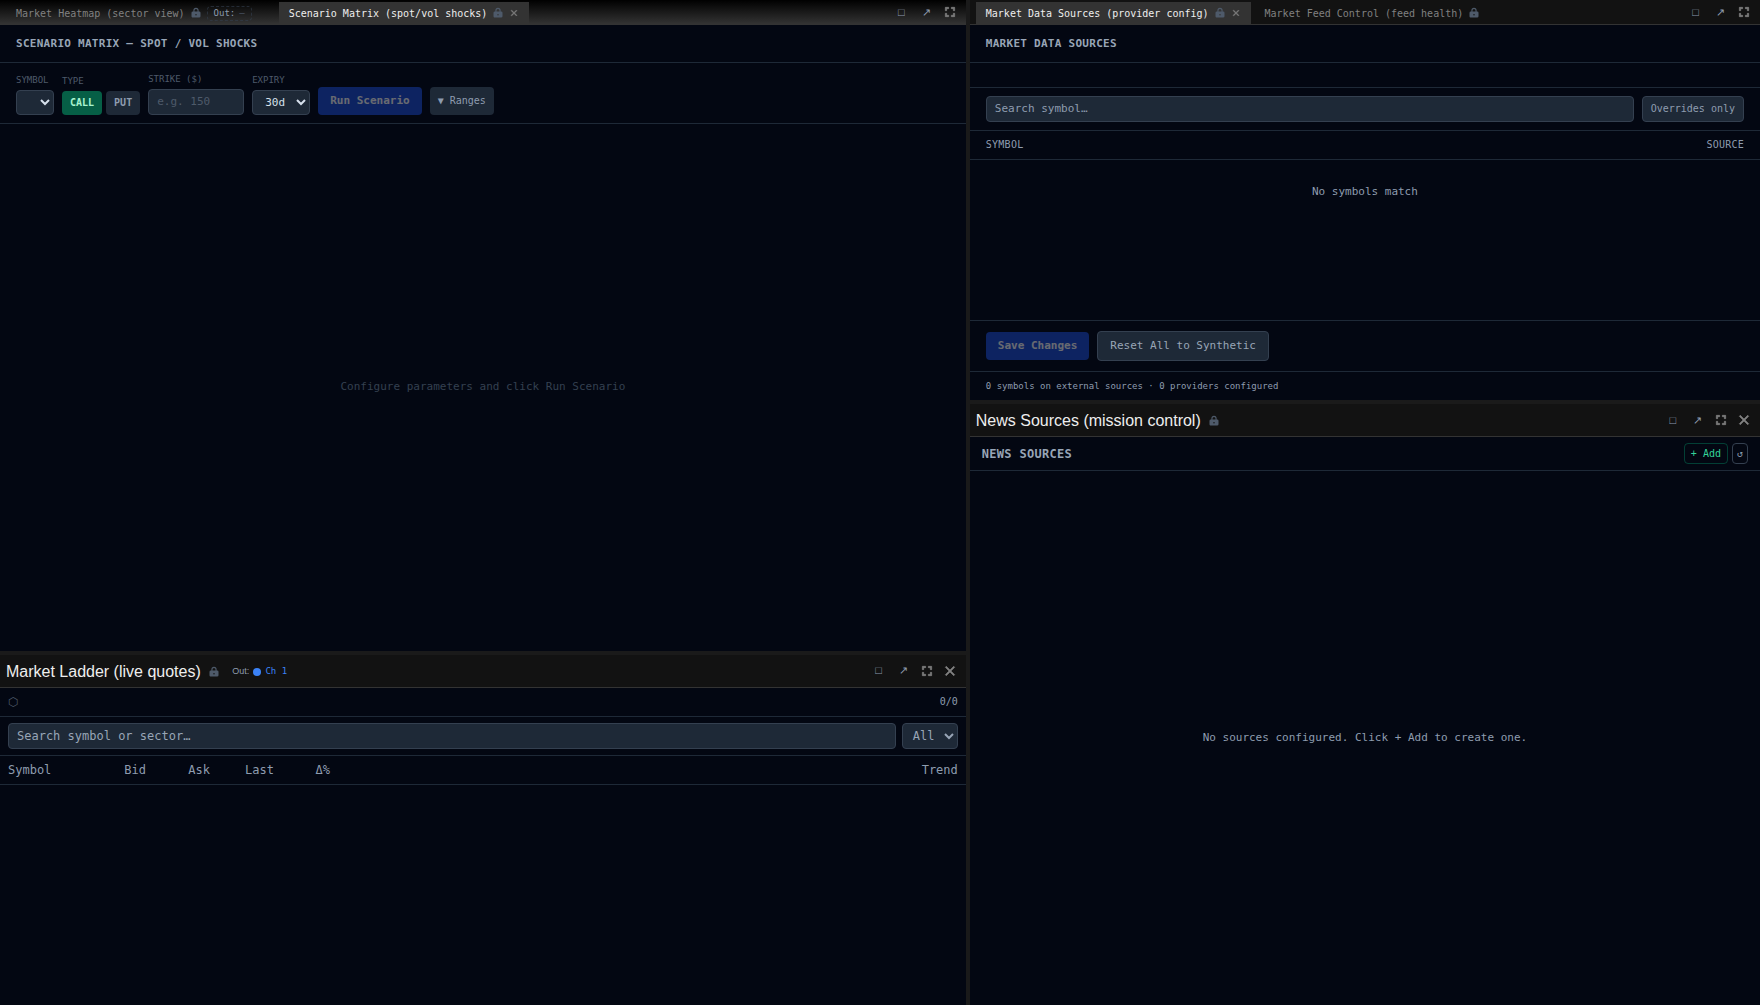
Task: Click the Ask column header
Action: pos(199,770)
